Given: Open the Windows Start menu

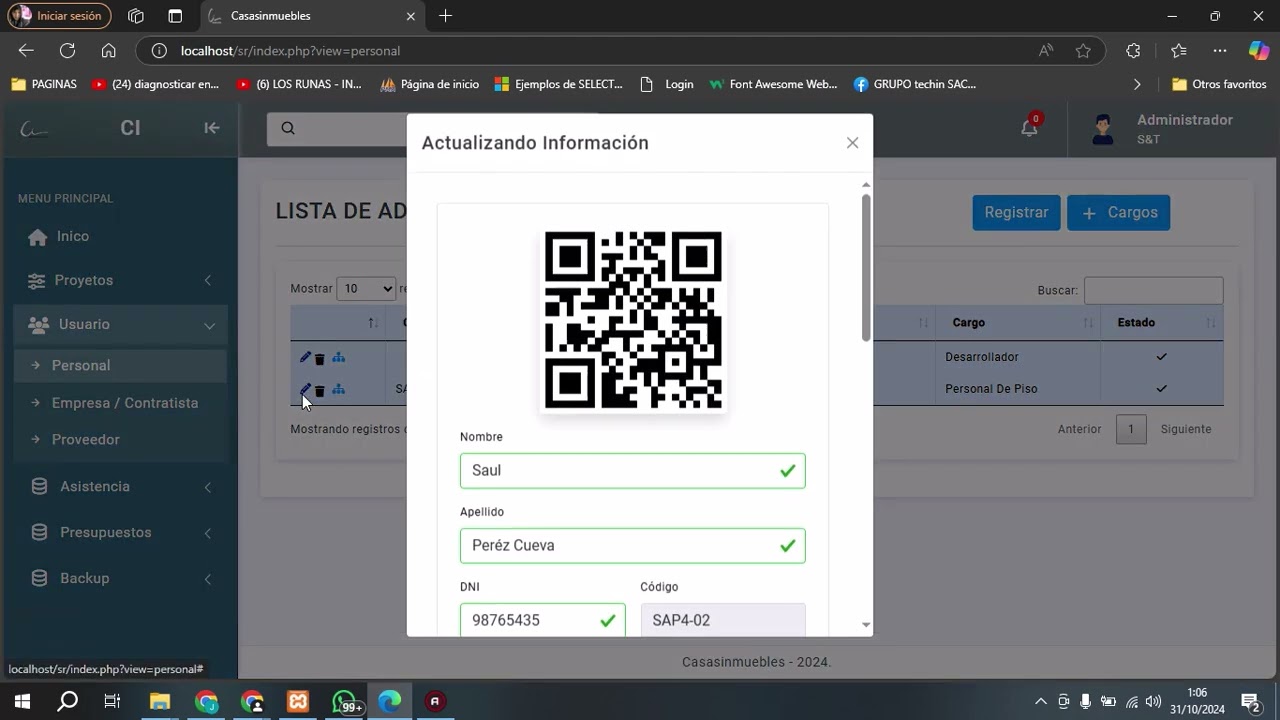Looking at the screenshot, I should (x=22, y=702).
